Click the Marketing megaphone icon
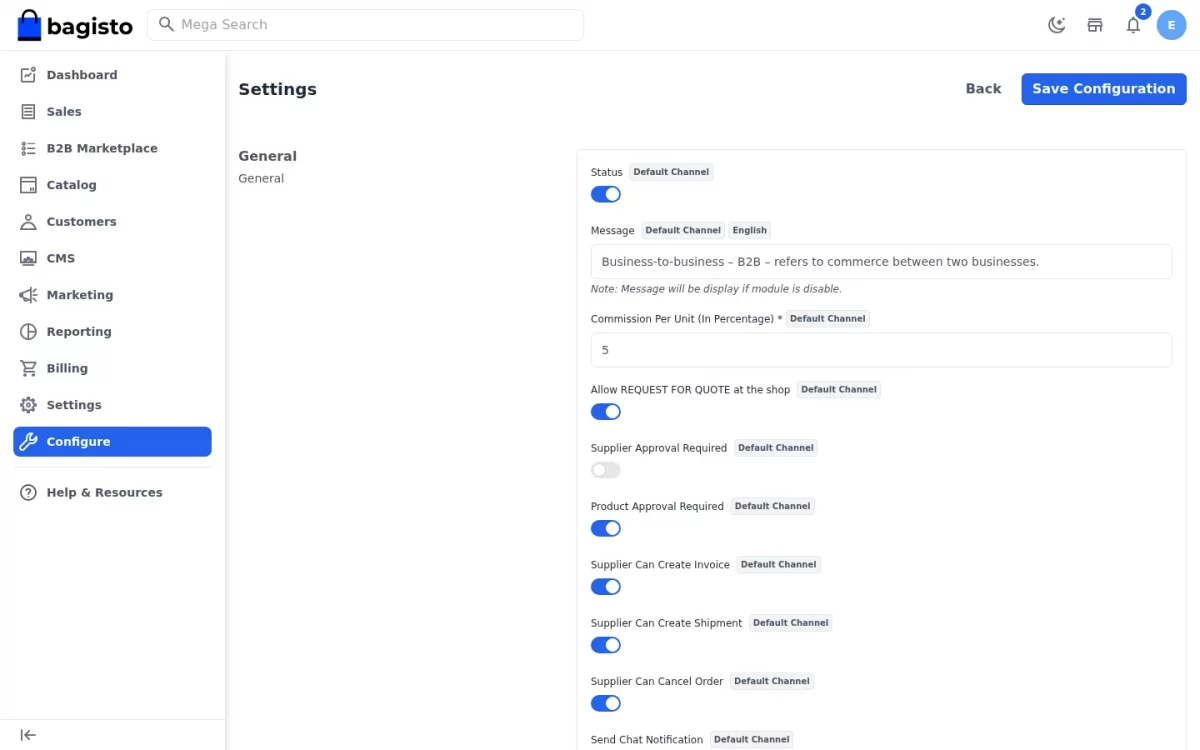 (x=28, y=295)
